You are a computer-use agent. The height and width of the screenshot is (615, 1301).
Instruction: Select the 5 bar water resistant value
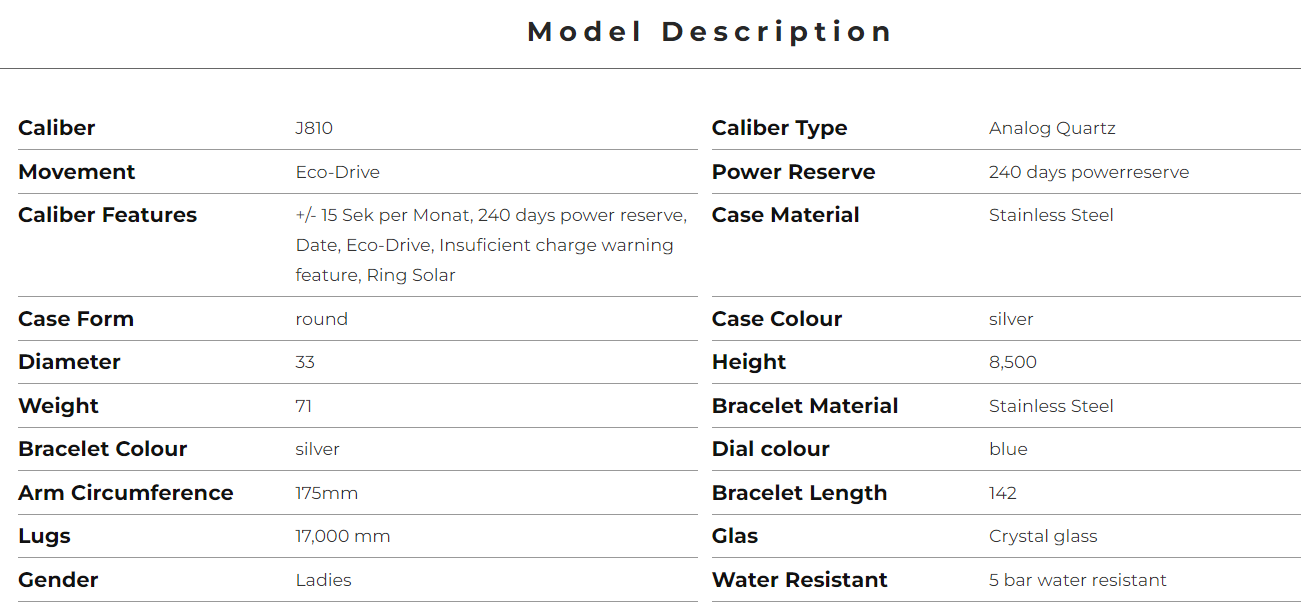pos(1078,580)
